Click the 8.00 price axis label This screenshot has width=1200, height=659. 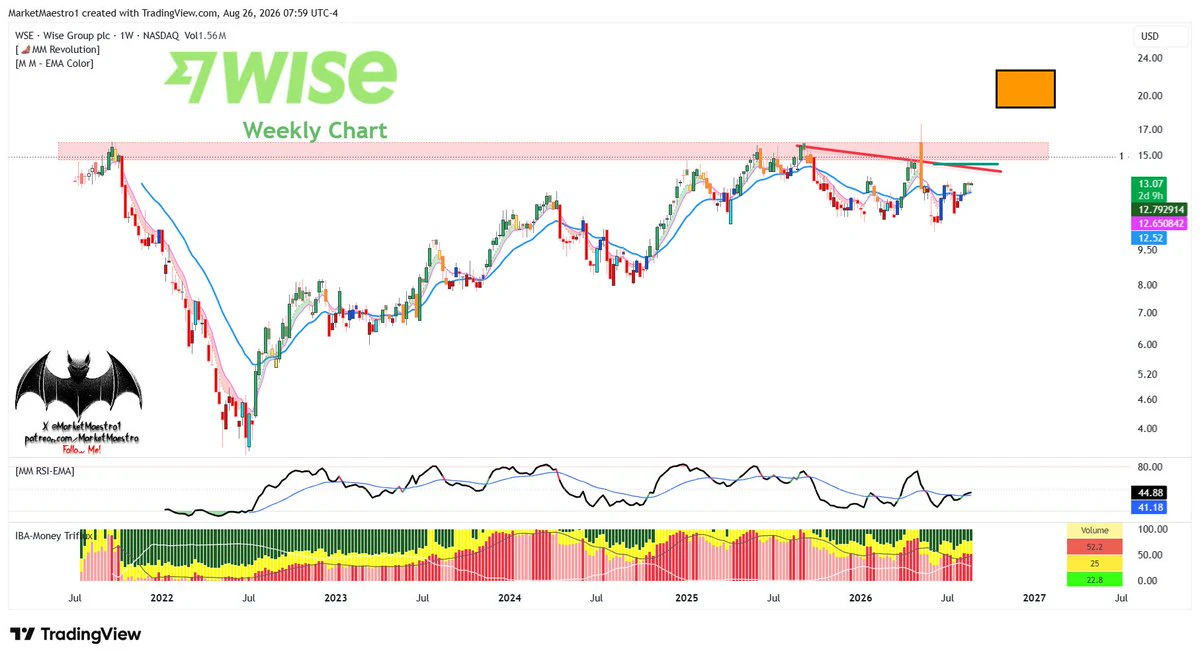(x=1148, y=286)
